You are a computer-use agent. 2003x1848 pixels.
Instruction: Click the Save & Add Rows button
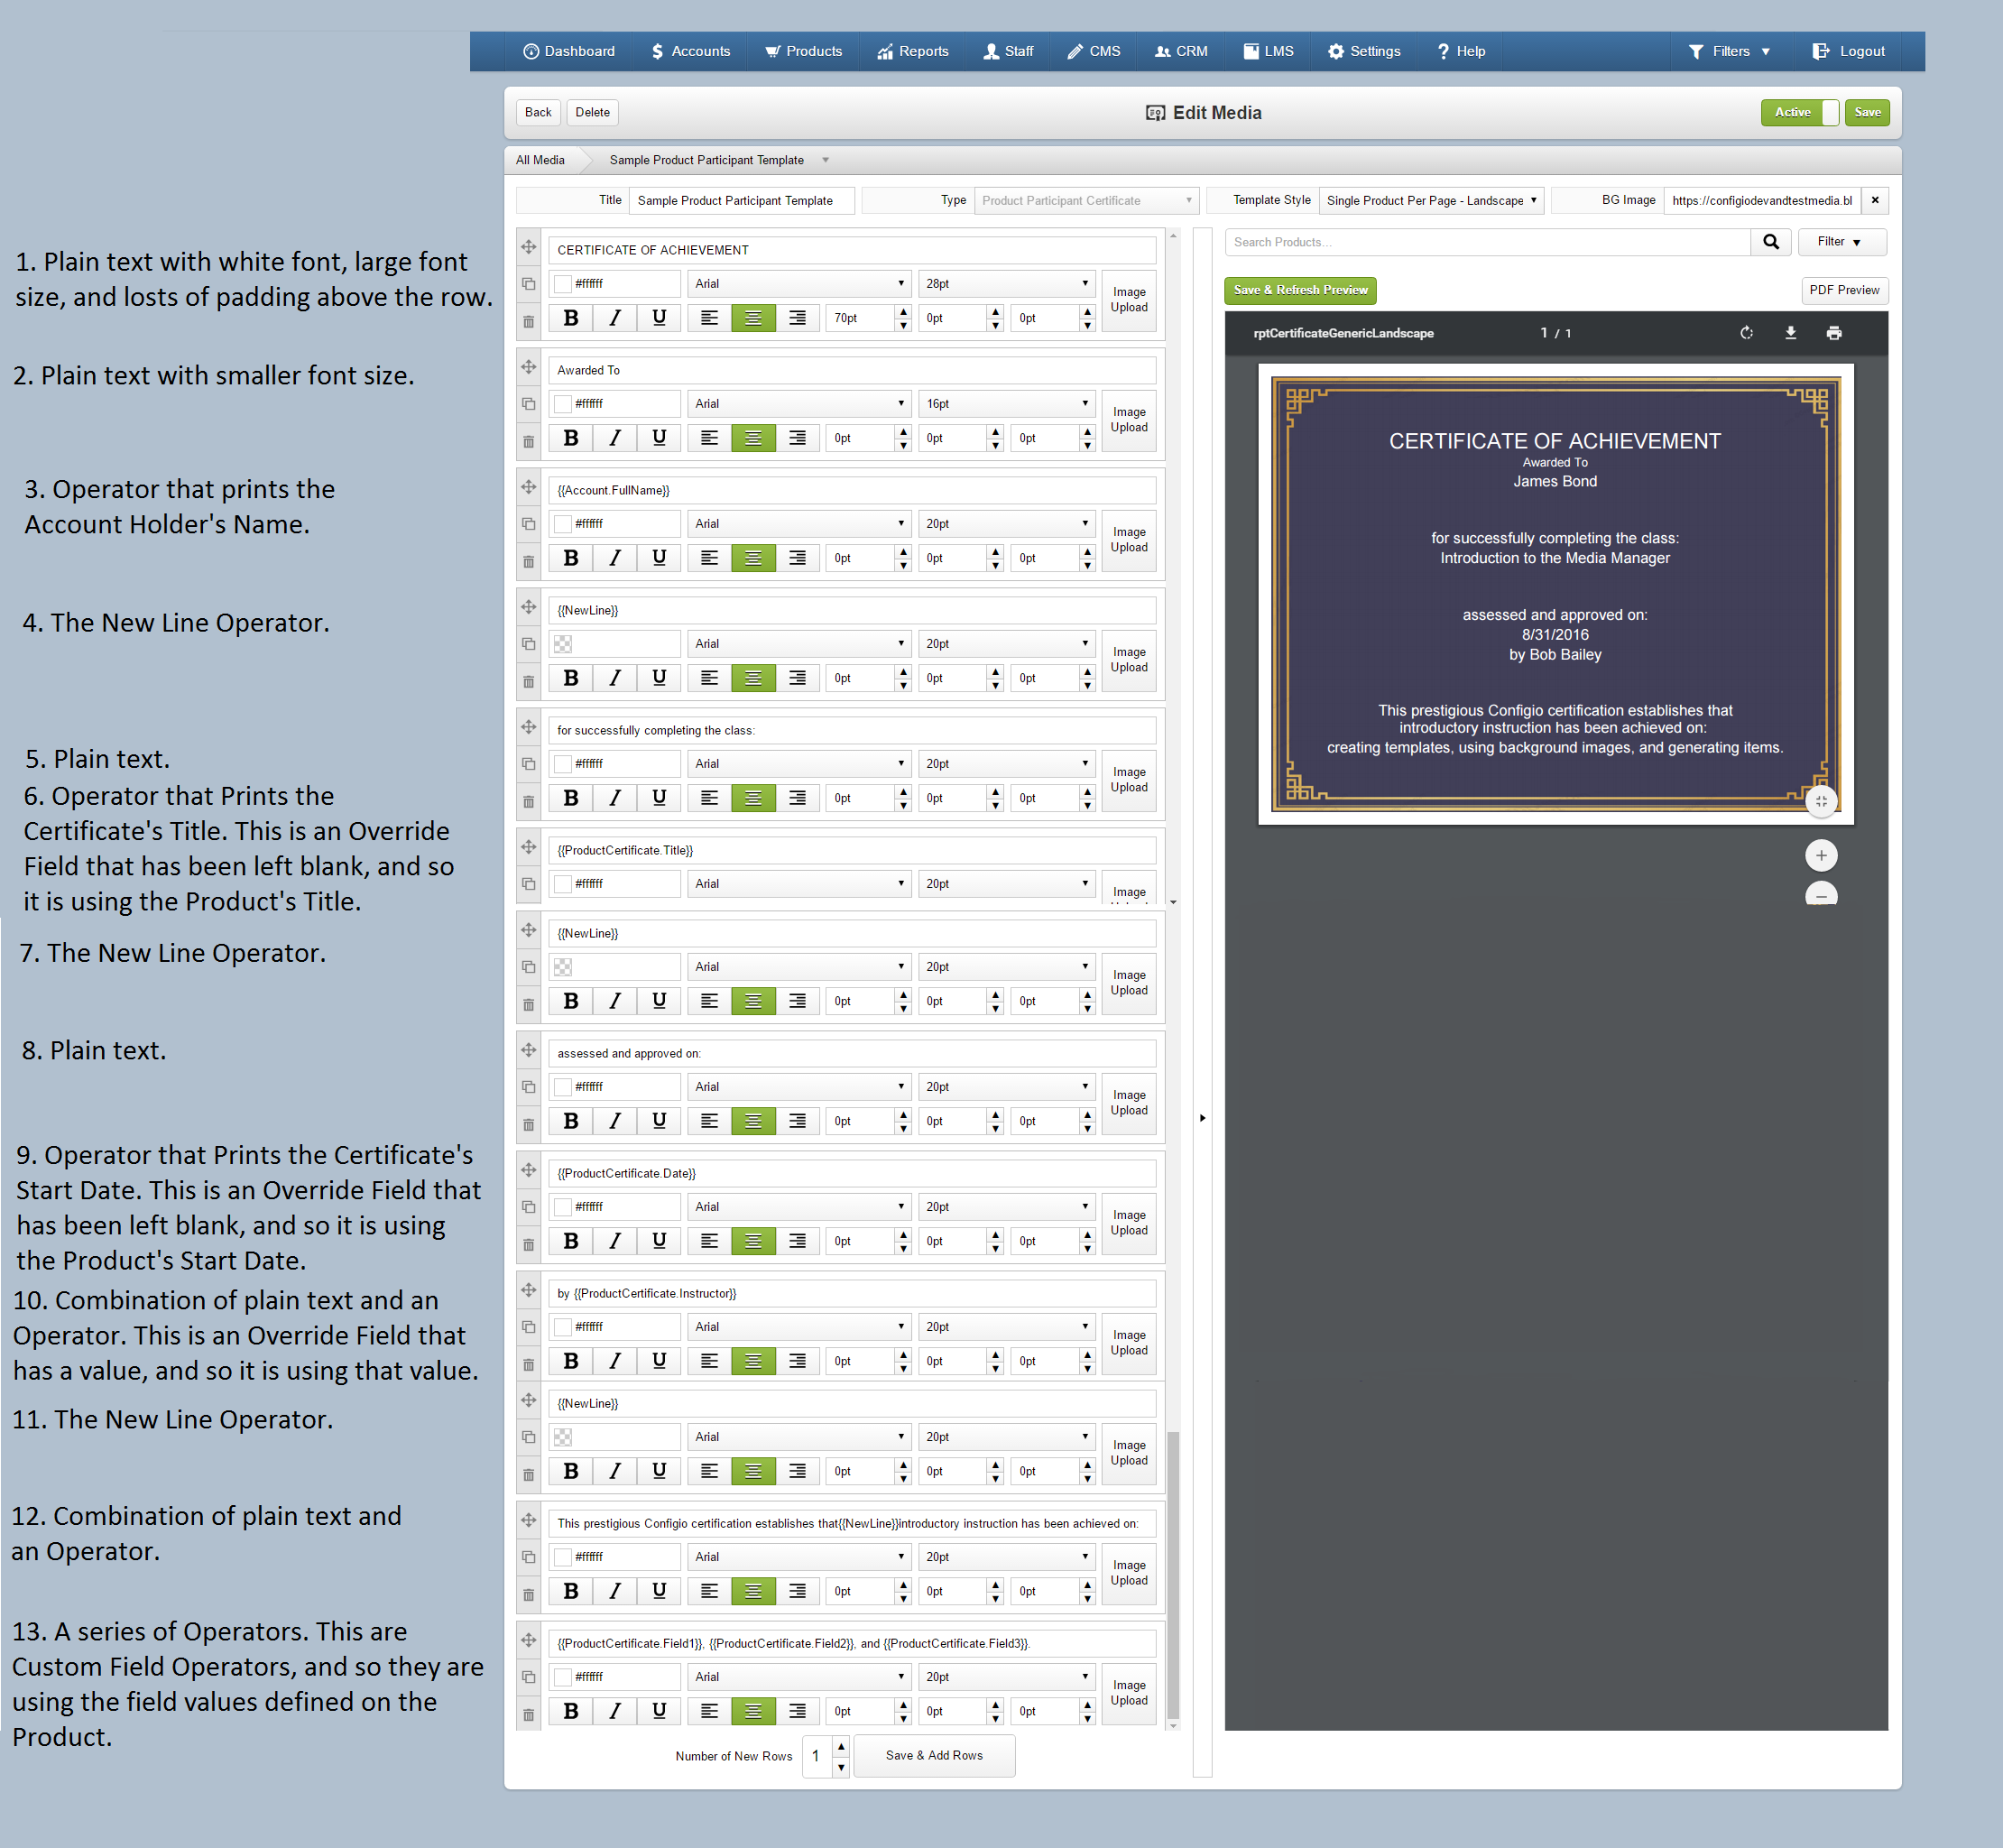coord(934,1755)
